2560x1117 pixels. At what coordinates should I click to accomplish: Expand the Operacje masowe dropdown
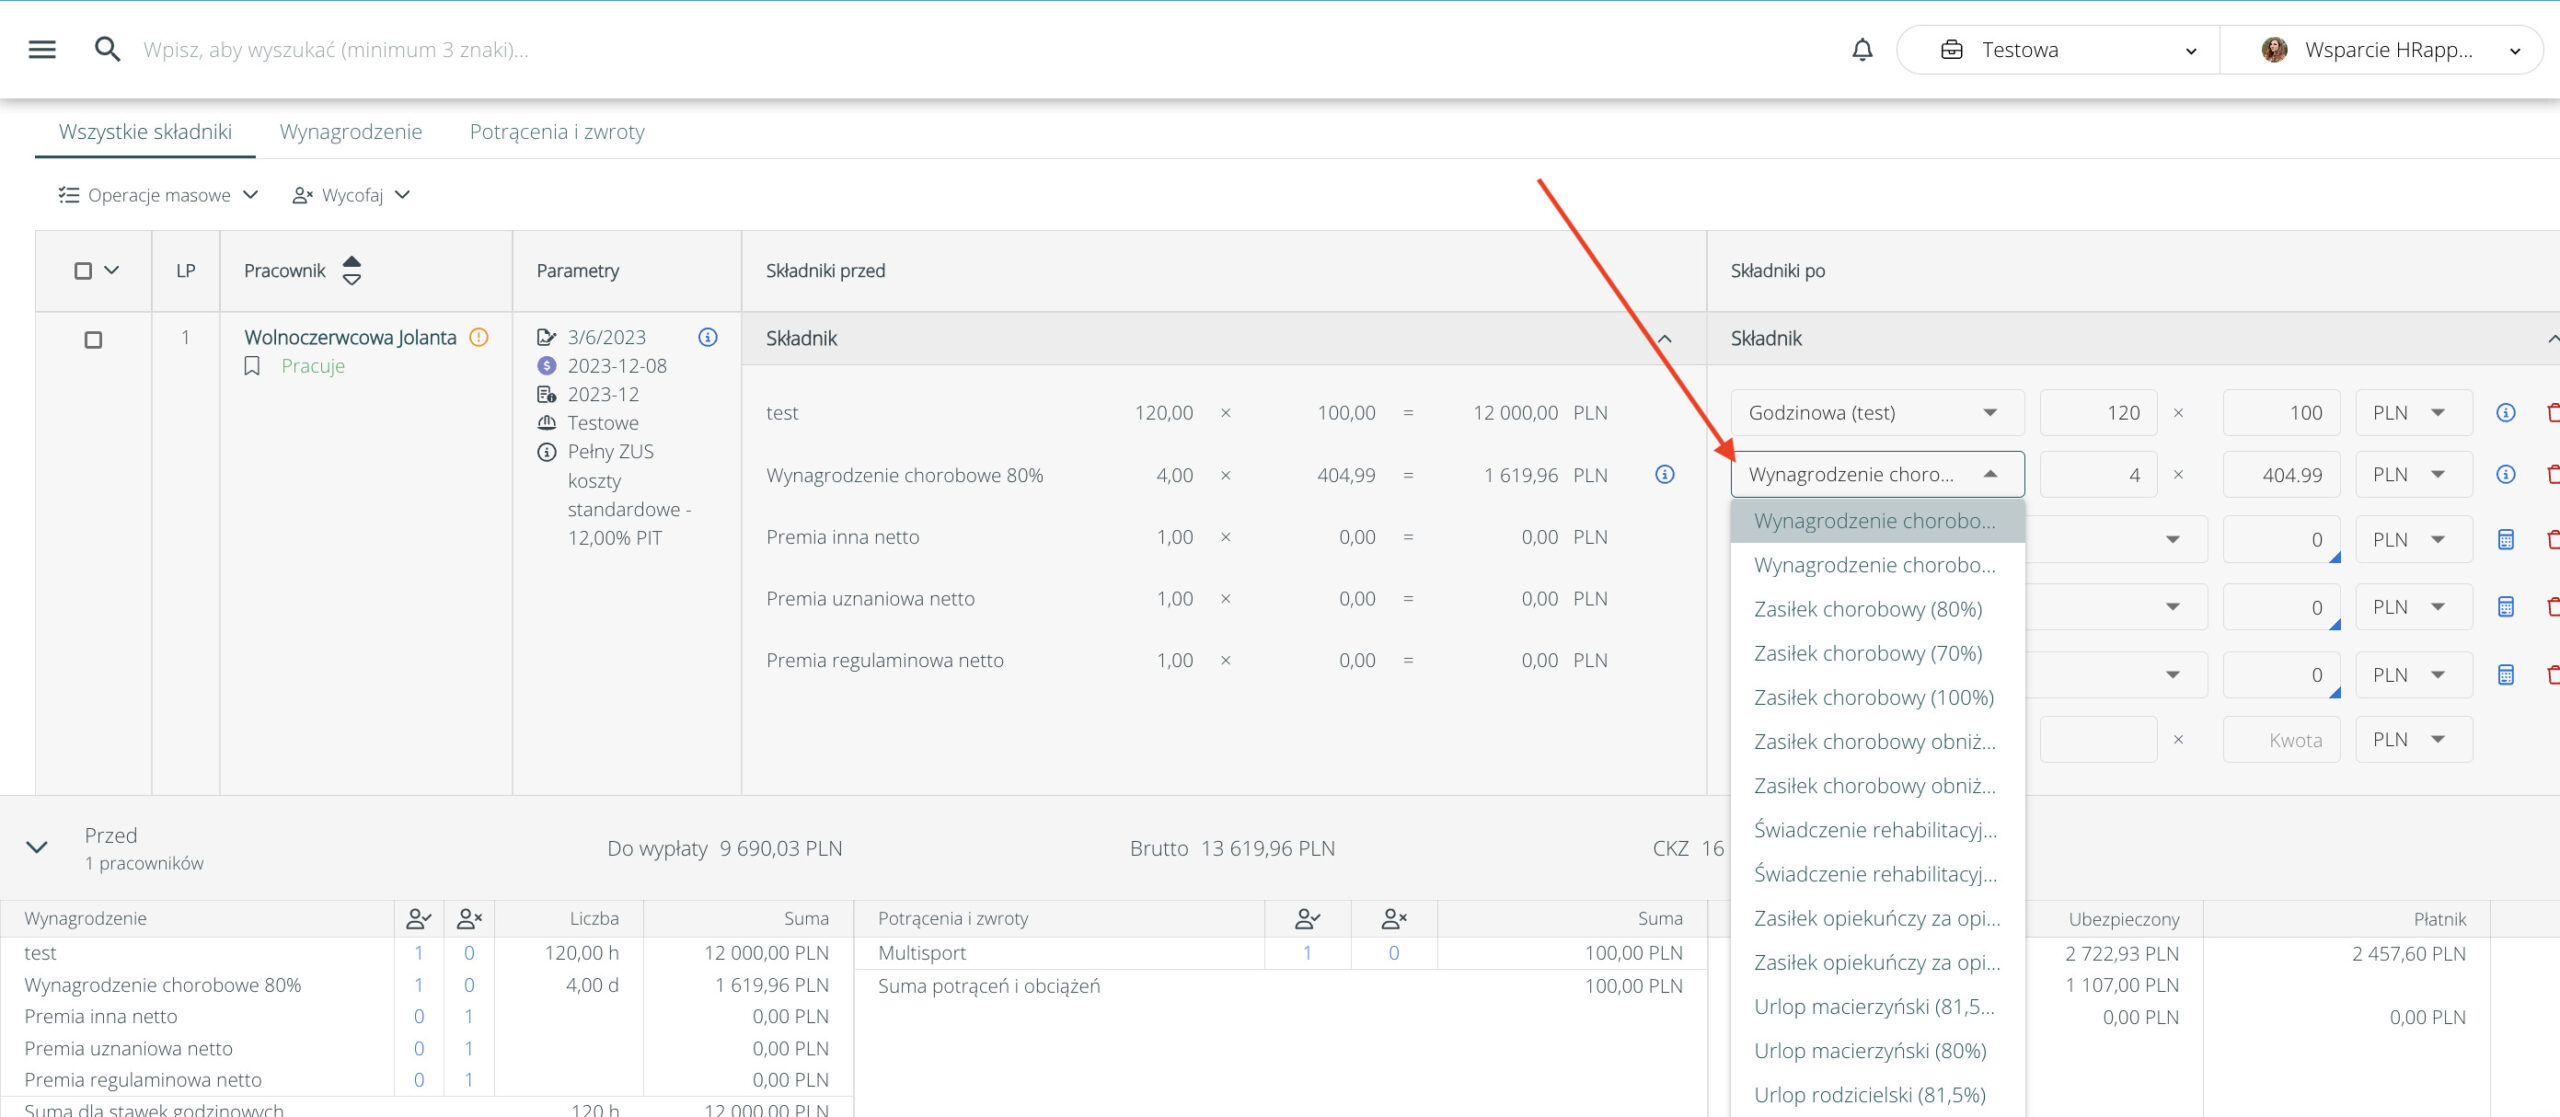[x=158, y=195]
